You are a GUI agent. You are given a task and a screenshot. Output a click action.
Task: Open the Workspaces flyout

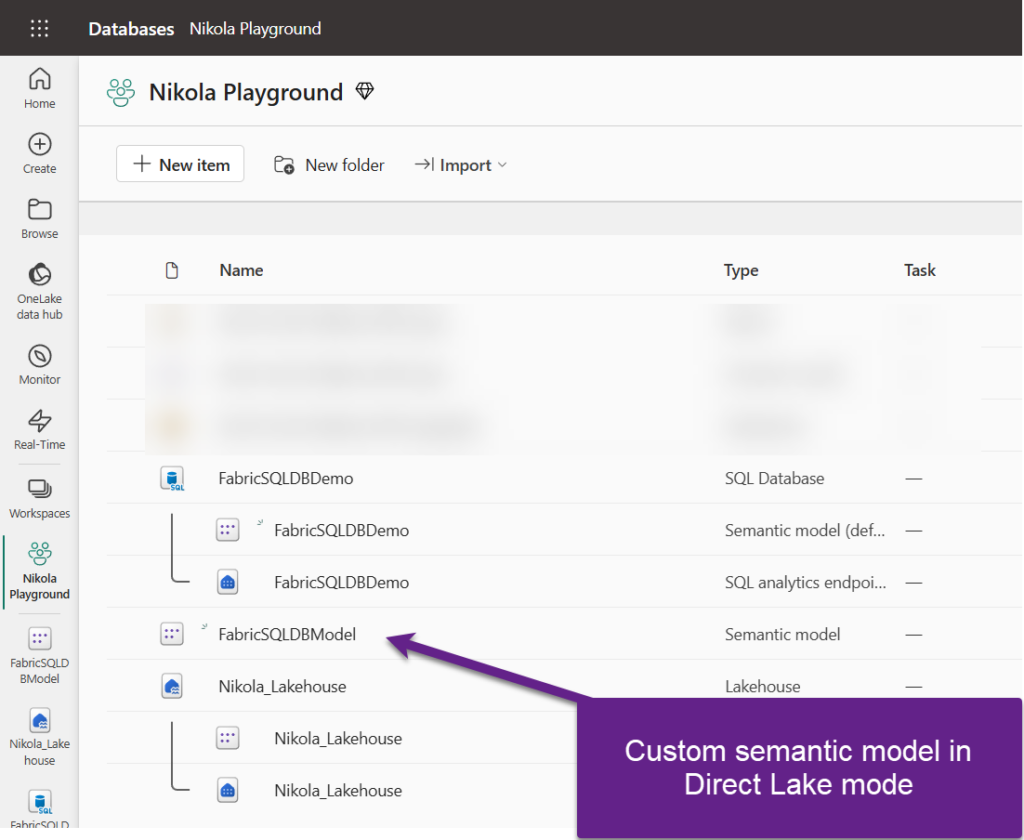[x=39, y=499]
